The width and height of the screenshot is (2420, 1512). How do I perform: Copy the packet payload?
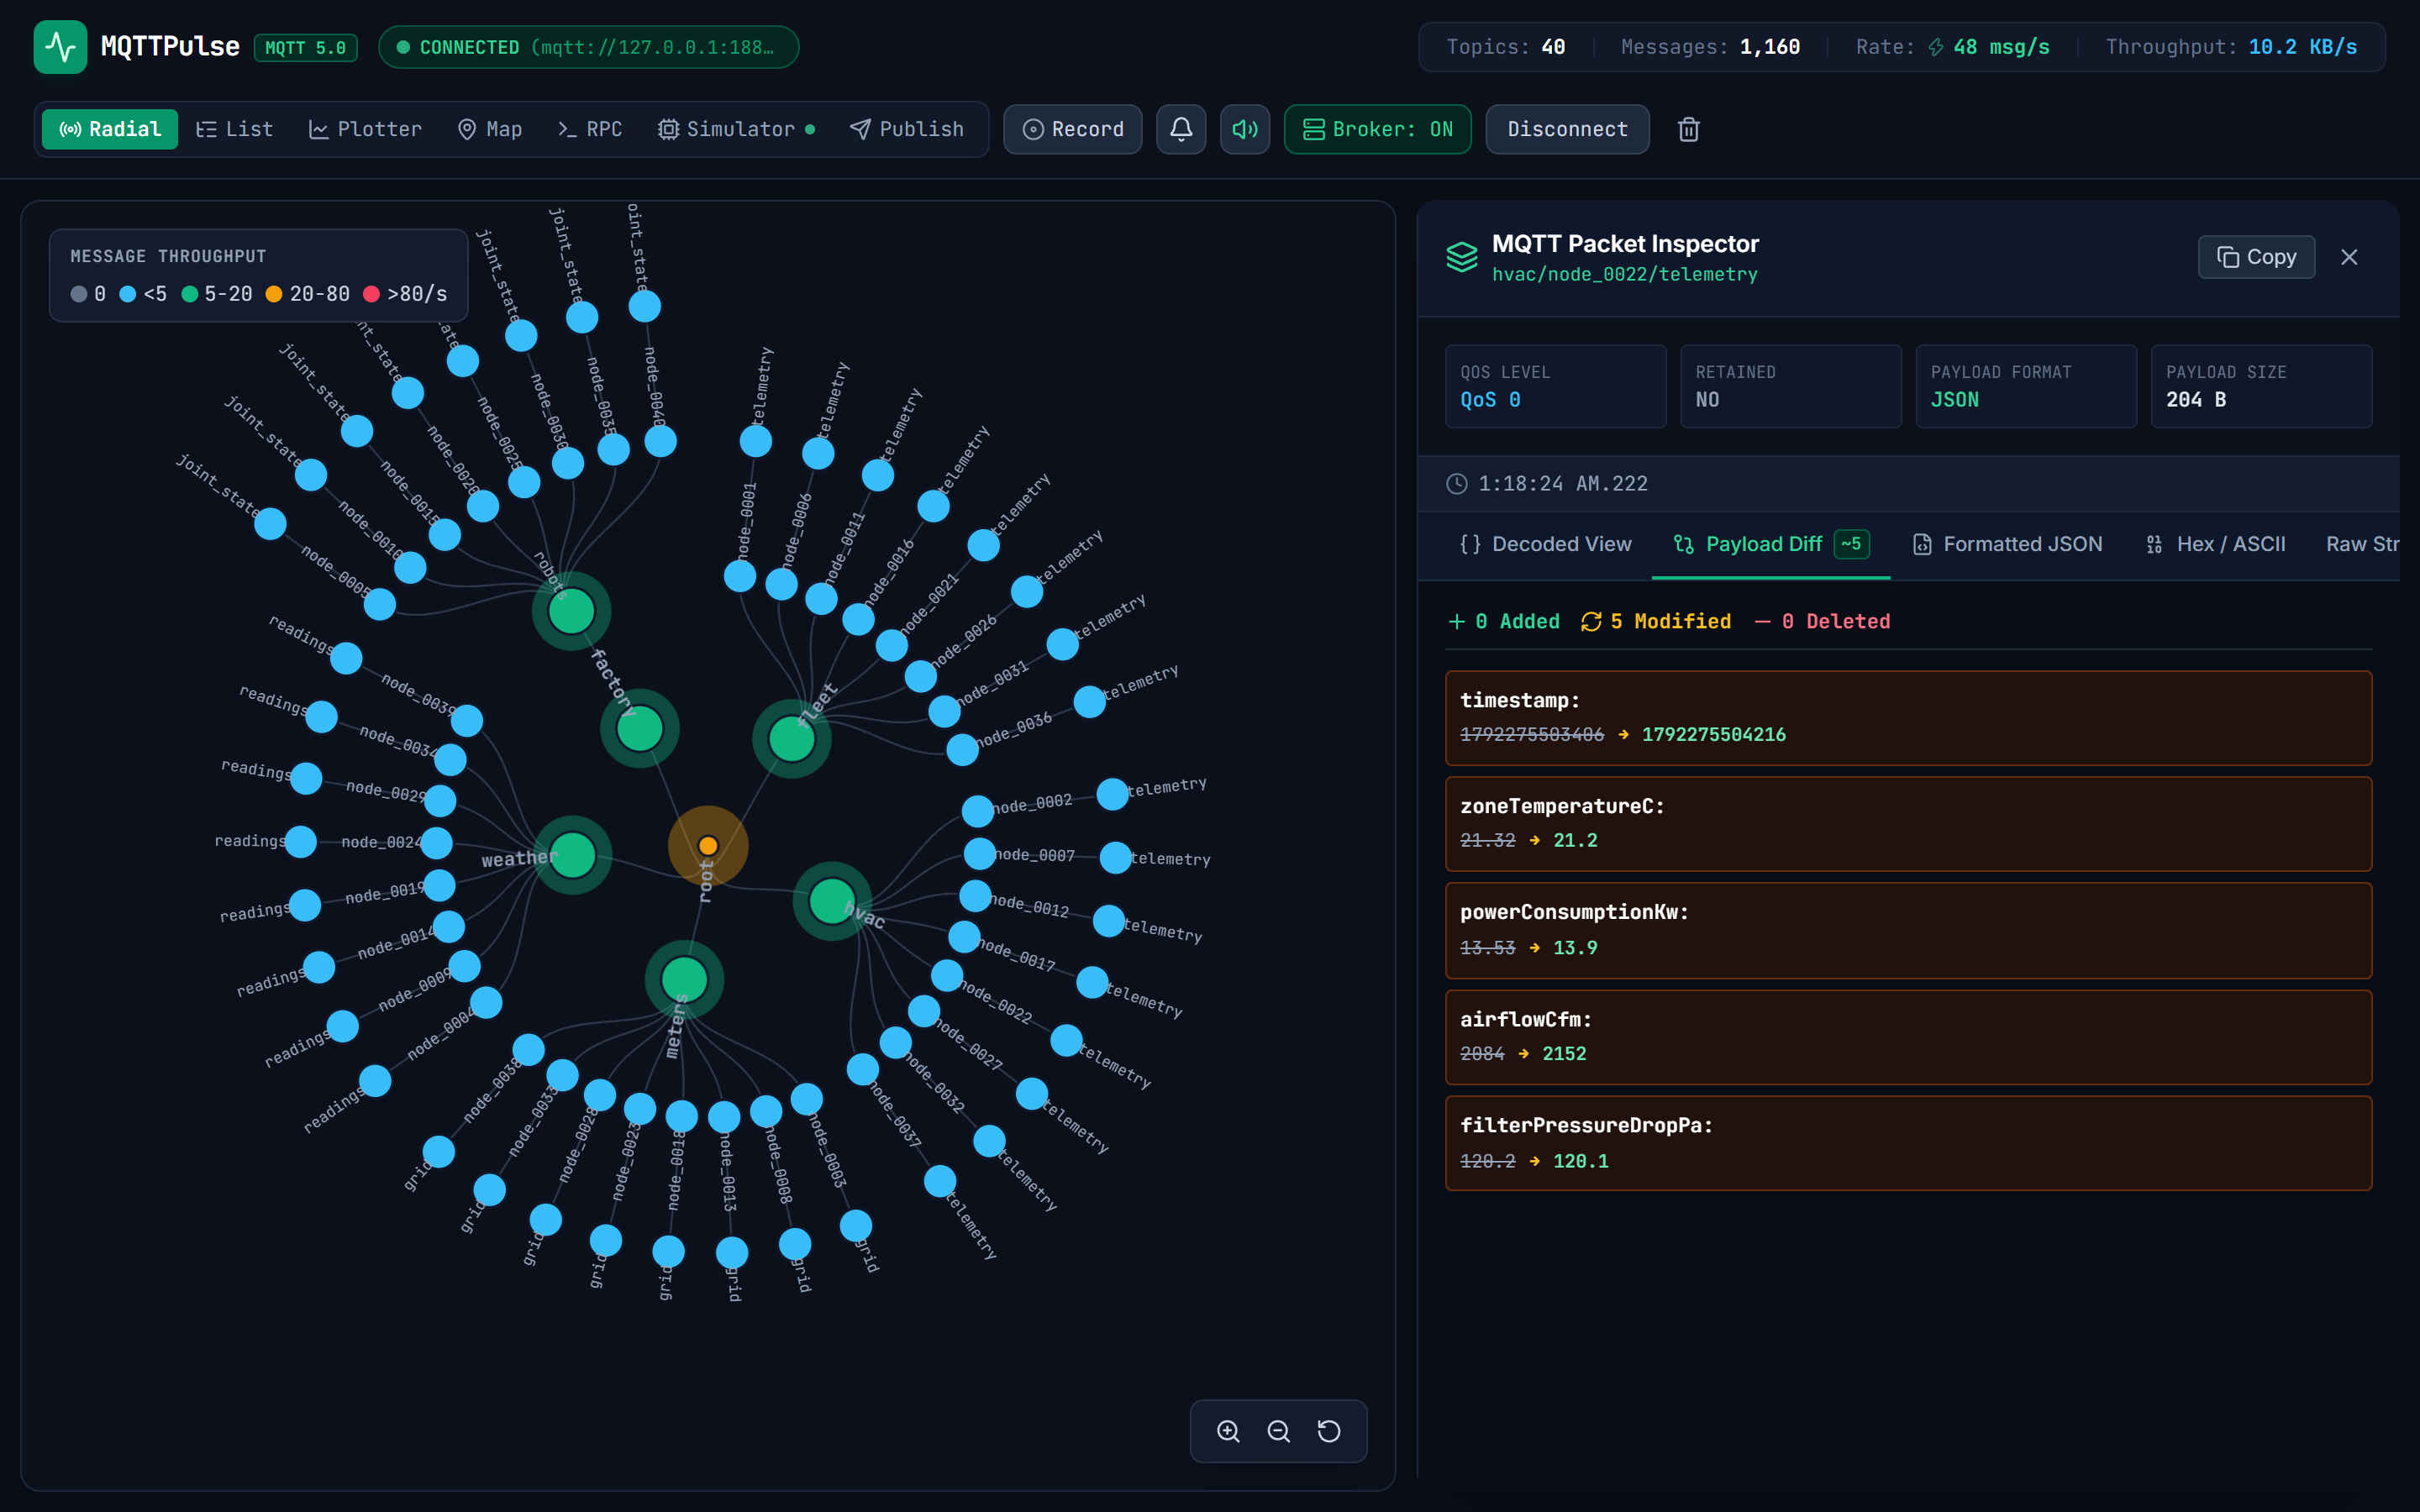tap(2256, 257)
